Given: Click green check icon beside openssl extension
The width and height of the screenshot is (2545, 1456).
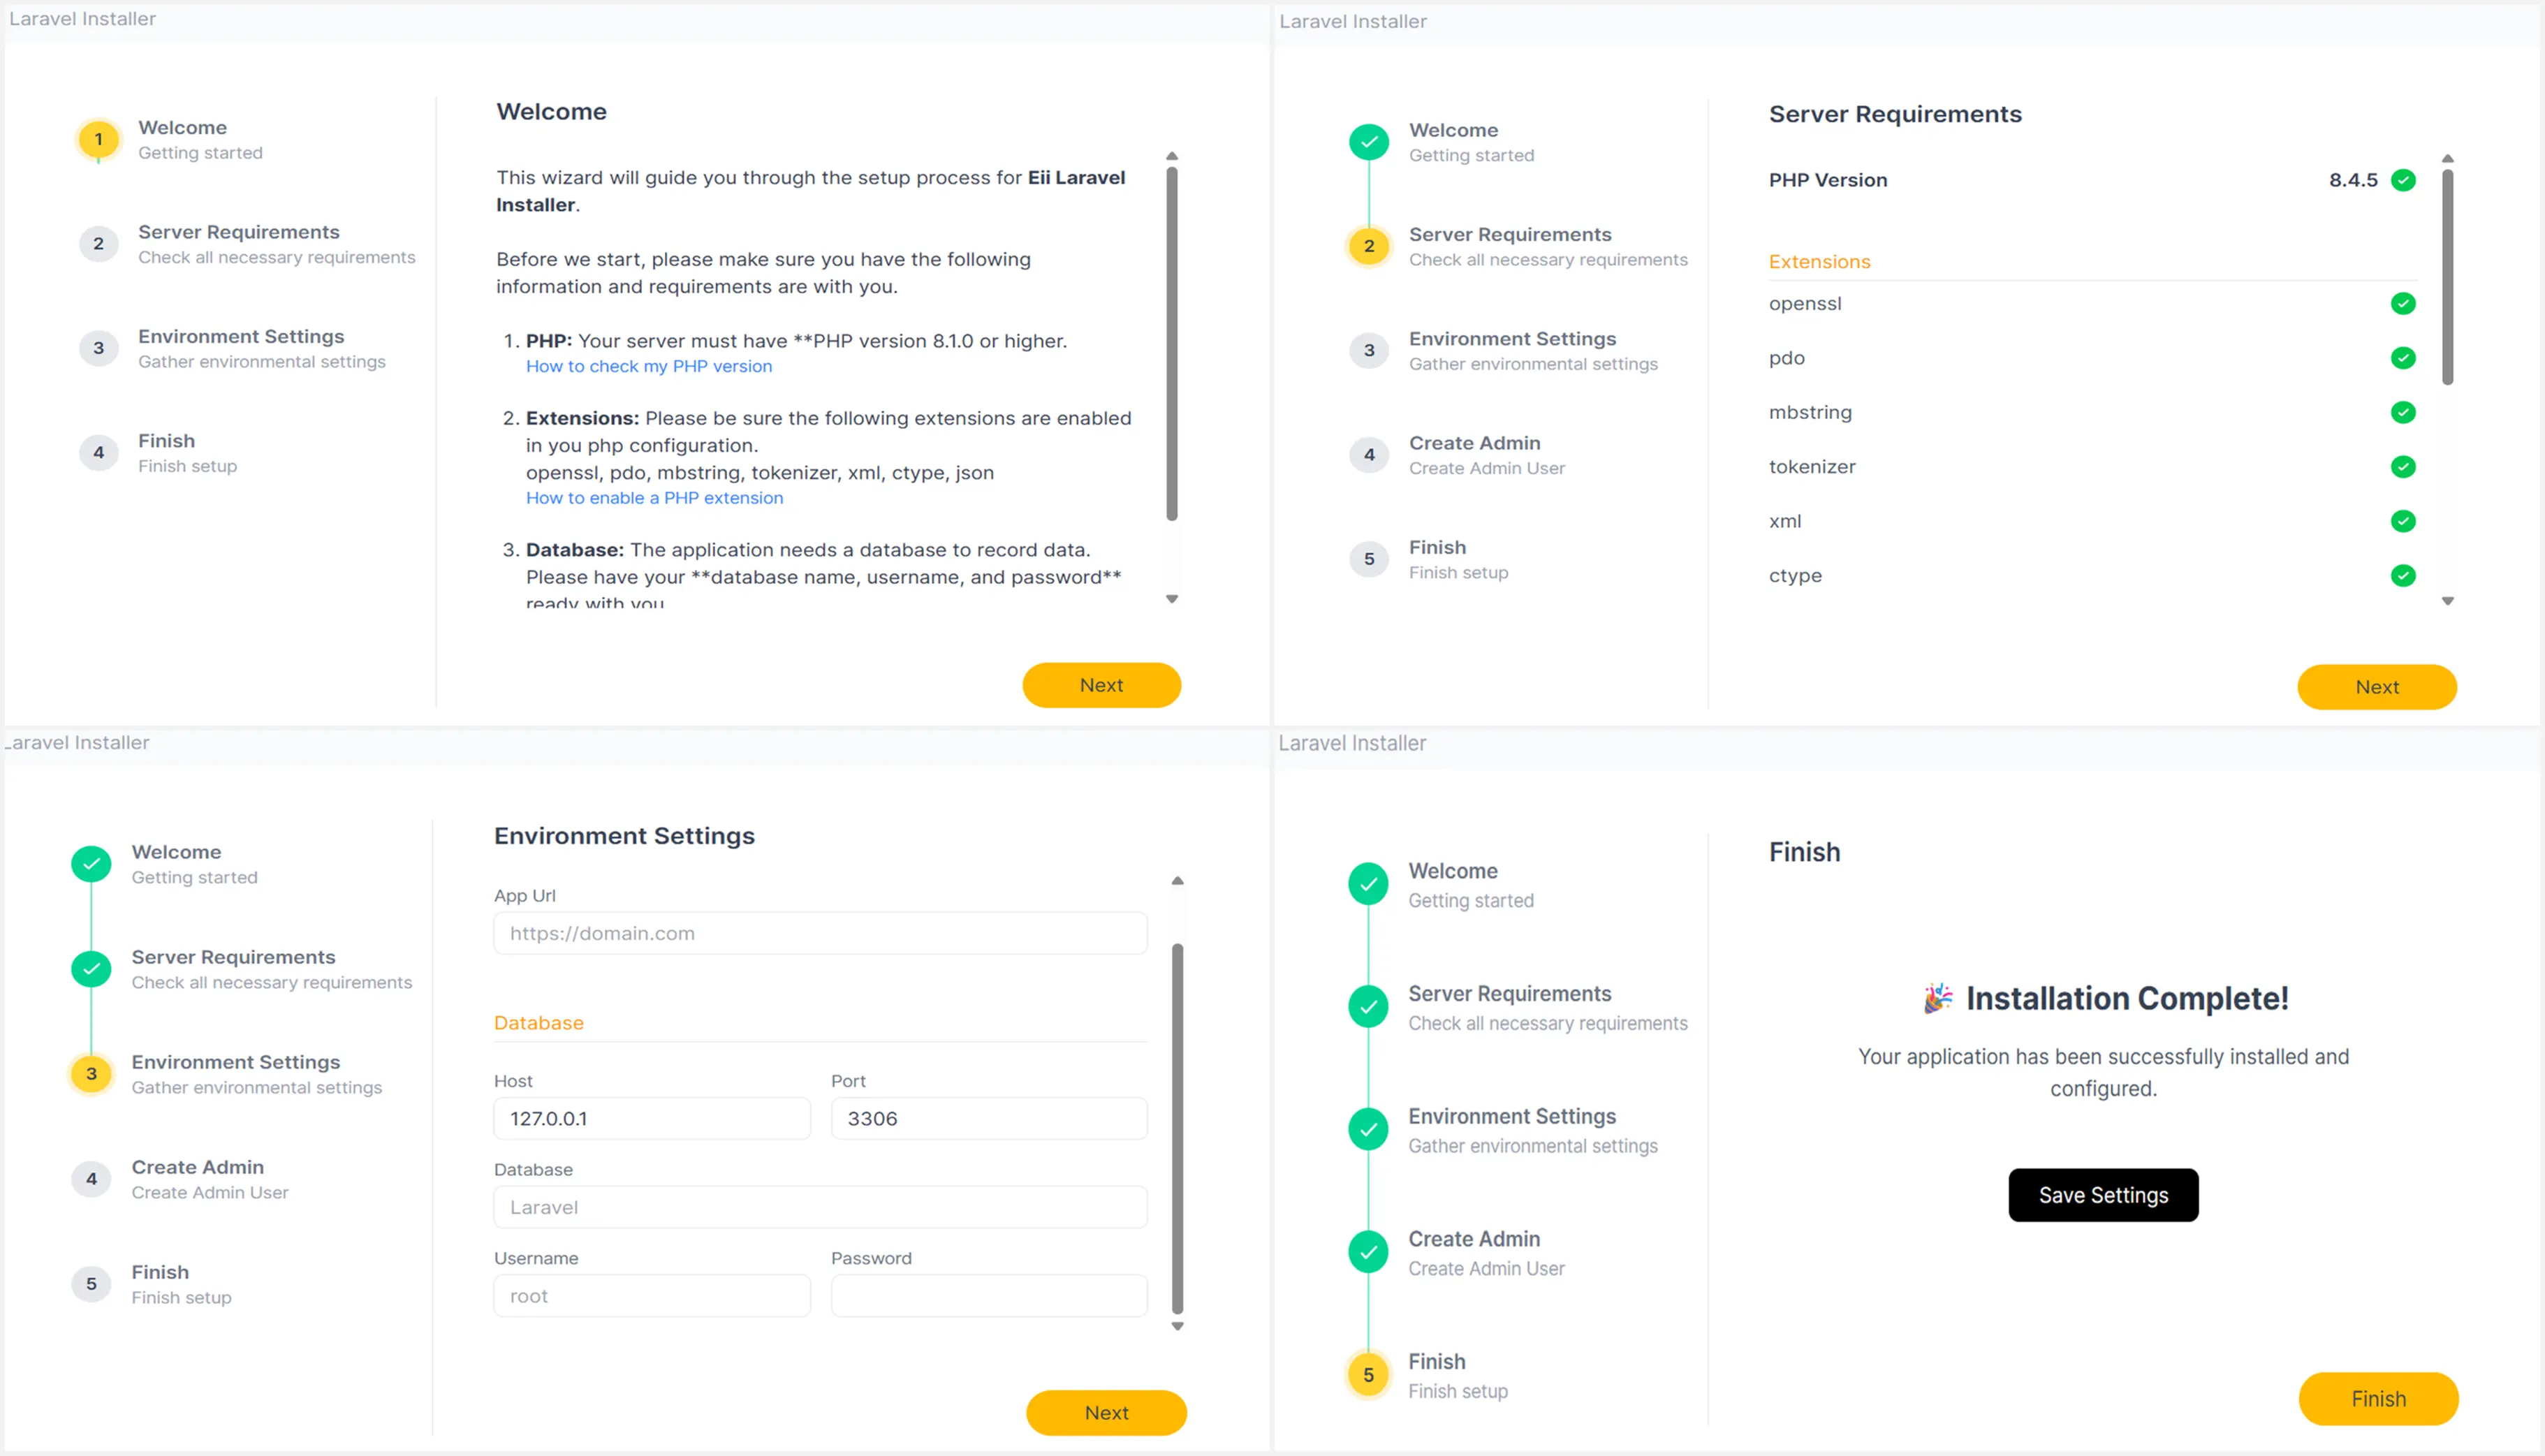Looking at the screenshot, I should 2402,303.
